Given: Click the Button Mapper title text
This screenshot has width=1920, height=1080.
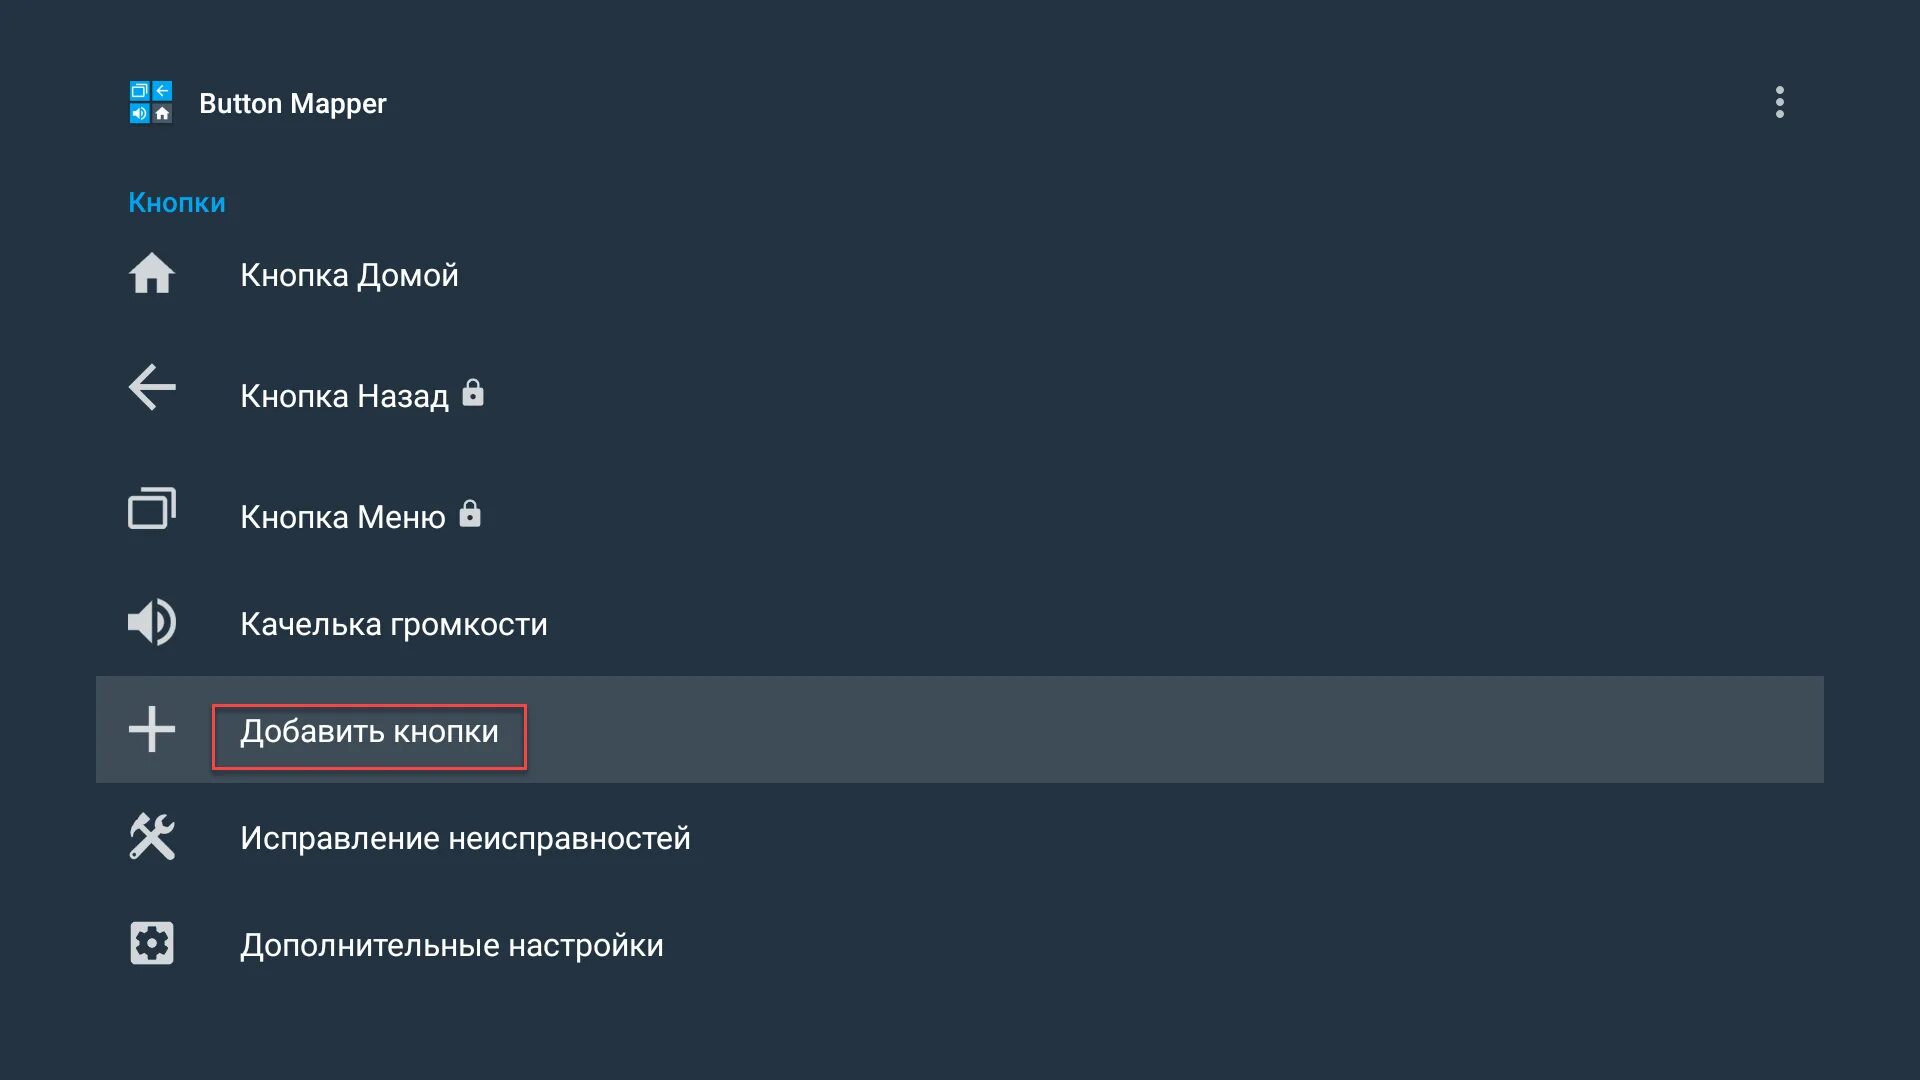Looking at the screenshot, I should (x=292, y=103).
